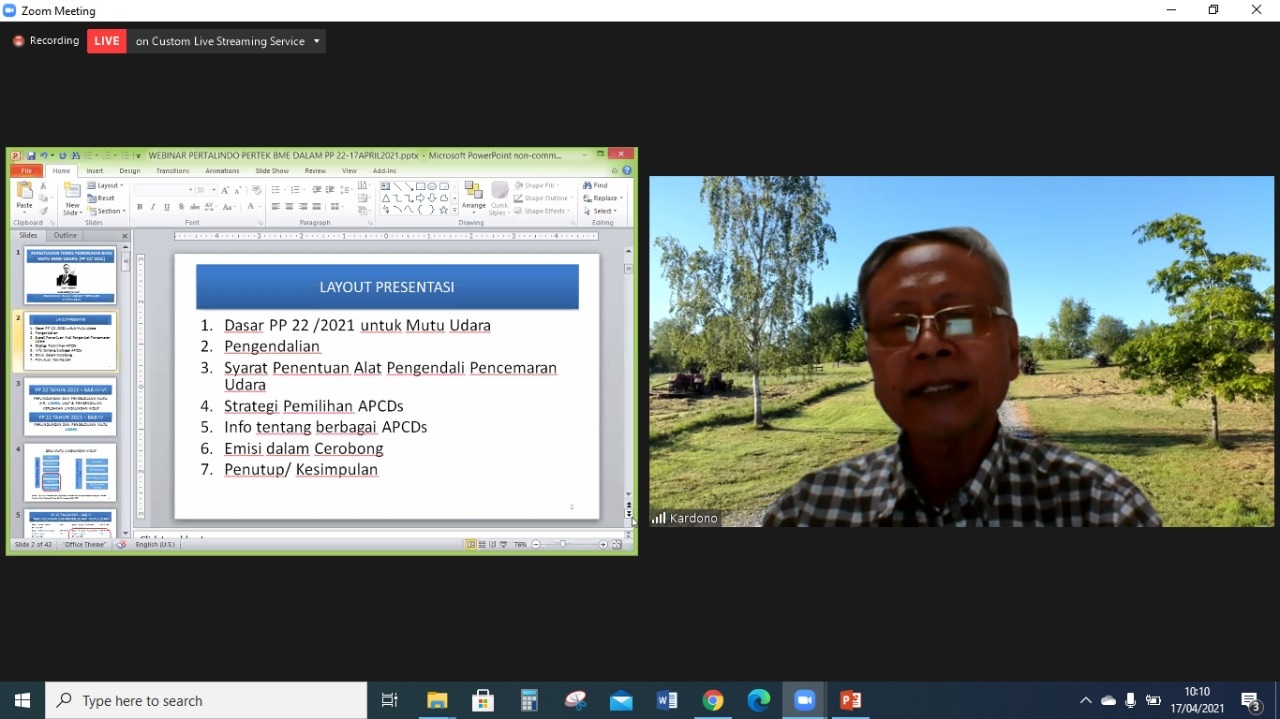Click the Replace button in Editing group
The height and width of the screenshot is (719, 1280).
(x=604, y=198)
